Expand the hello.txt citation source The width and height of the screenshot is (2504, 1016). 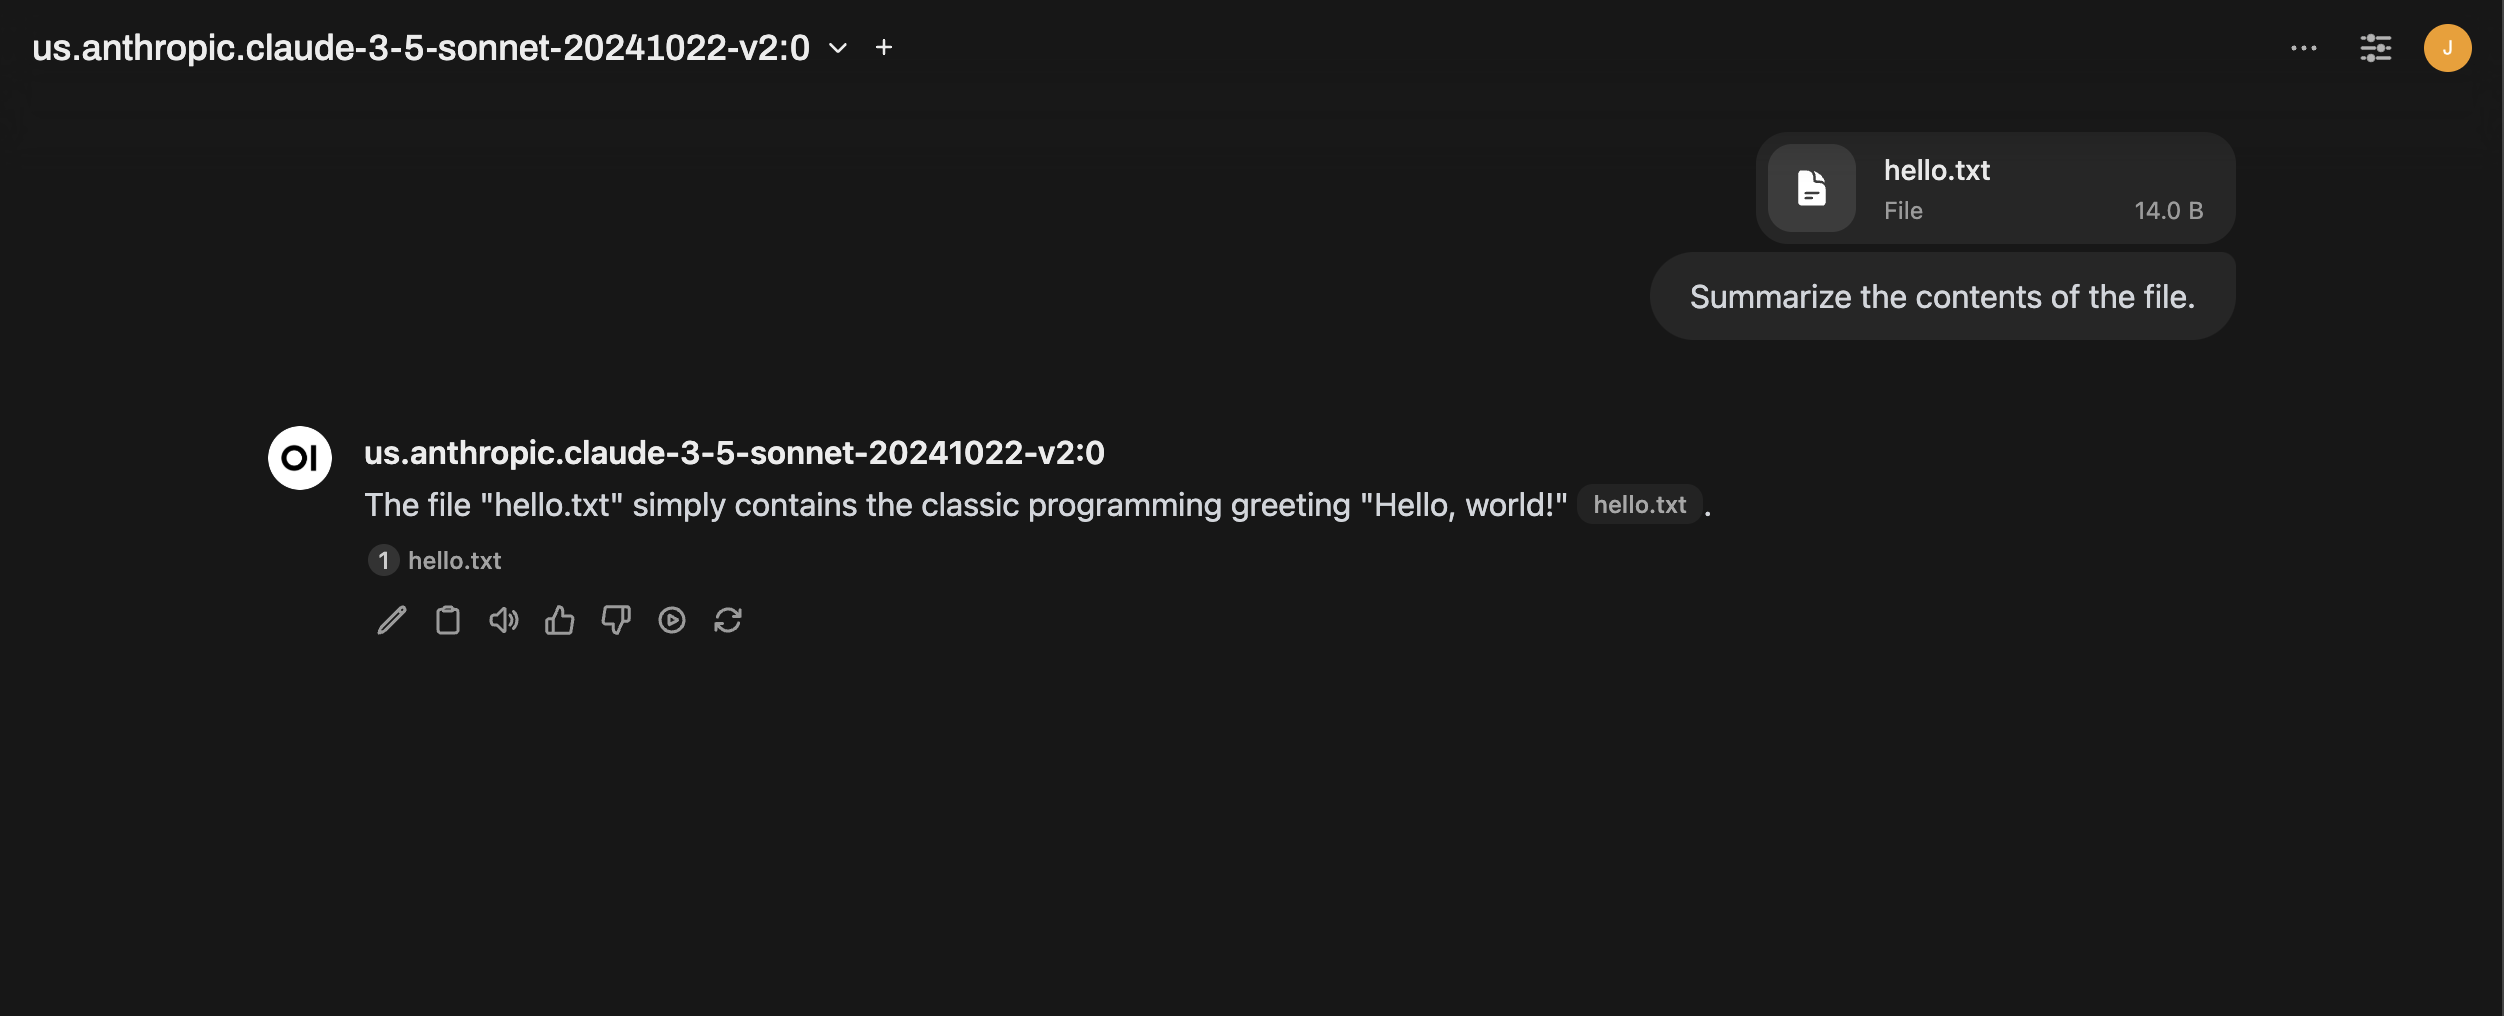(433, 560)
